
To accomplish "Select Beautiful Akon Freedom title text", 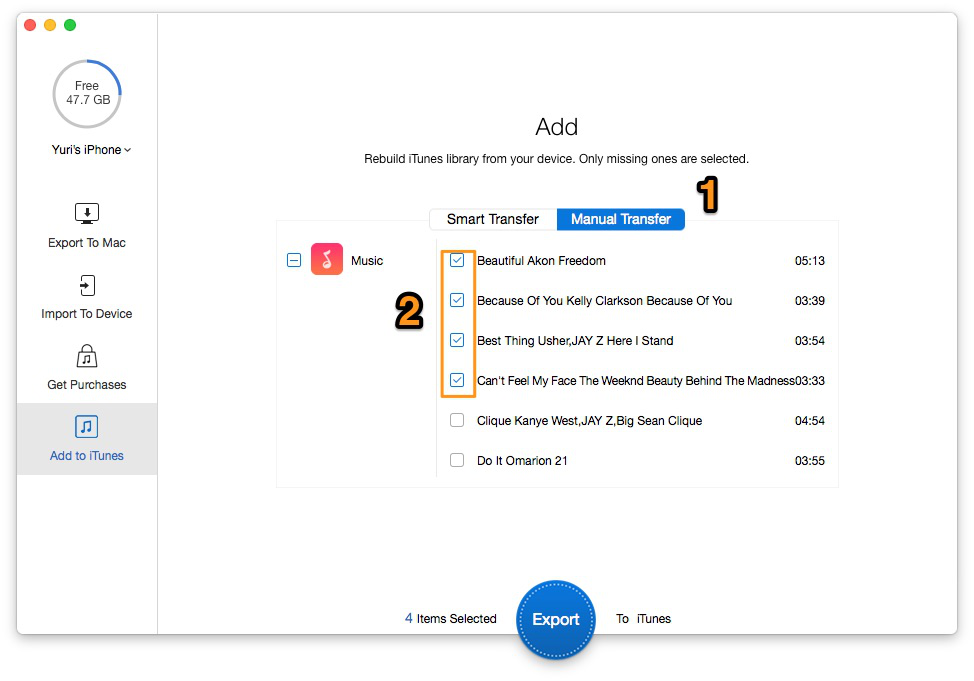I will [541, 261].
